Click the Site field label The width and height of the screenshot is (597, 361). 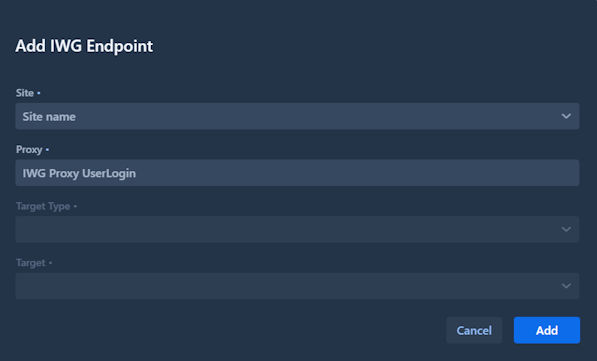pos(25,93)
